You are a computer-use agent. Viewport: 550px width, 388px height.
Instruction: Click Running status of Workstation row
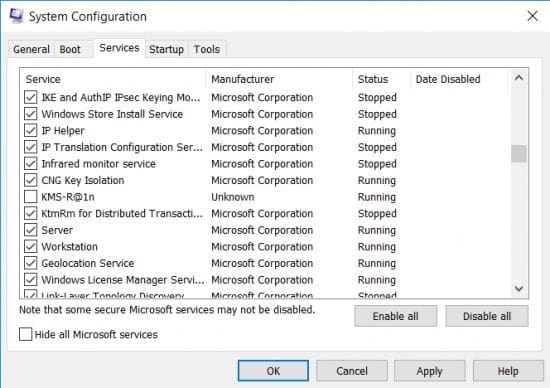(377, 247)
